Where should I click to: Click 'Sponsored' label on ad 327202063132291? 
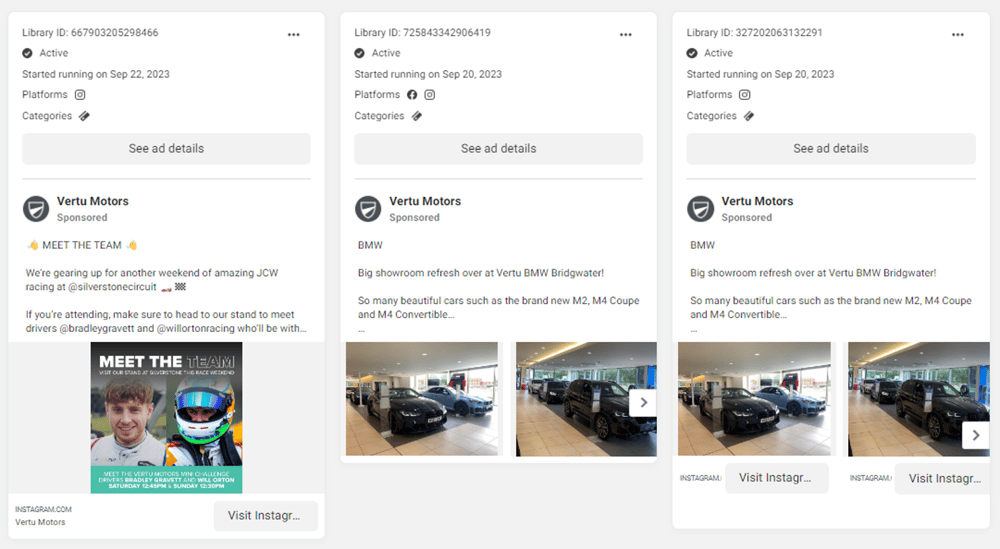747,217
